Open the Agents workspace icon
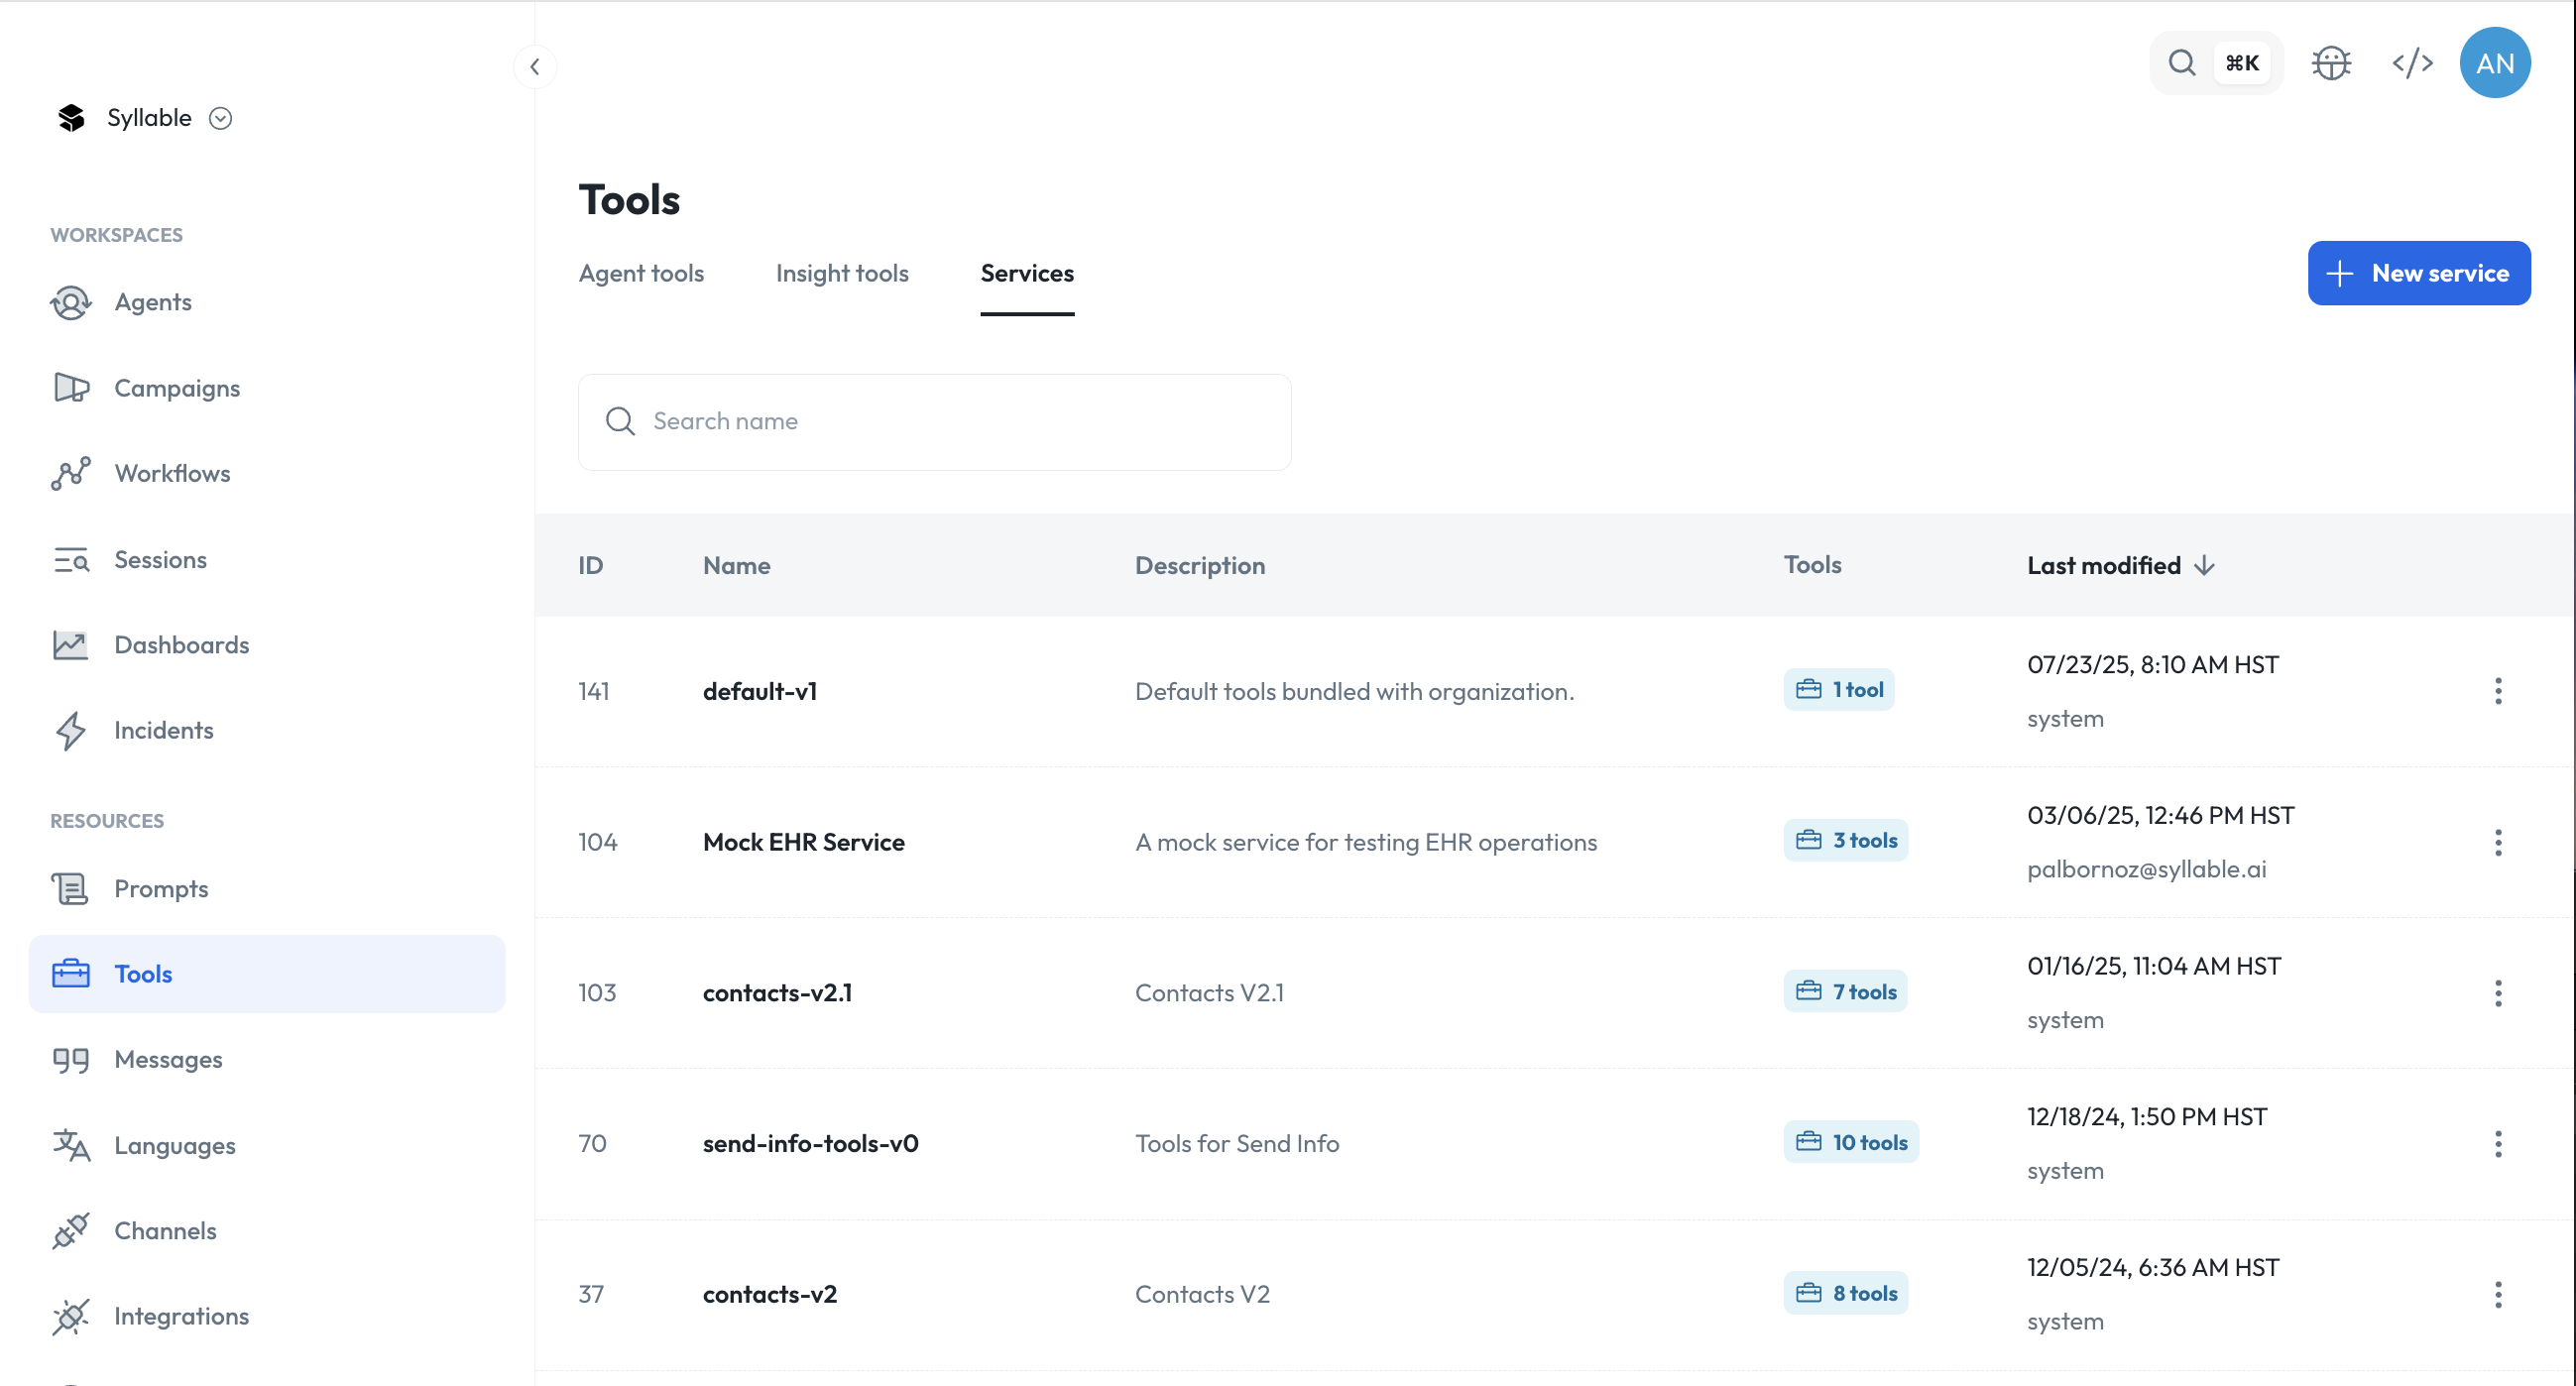This screenshot has height=1386, width=2576. tap(71, 302)
